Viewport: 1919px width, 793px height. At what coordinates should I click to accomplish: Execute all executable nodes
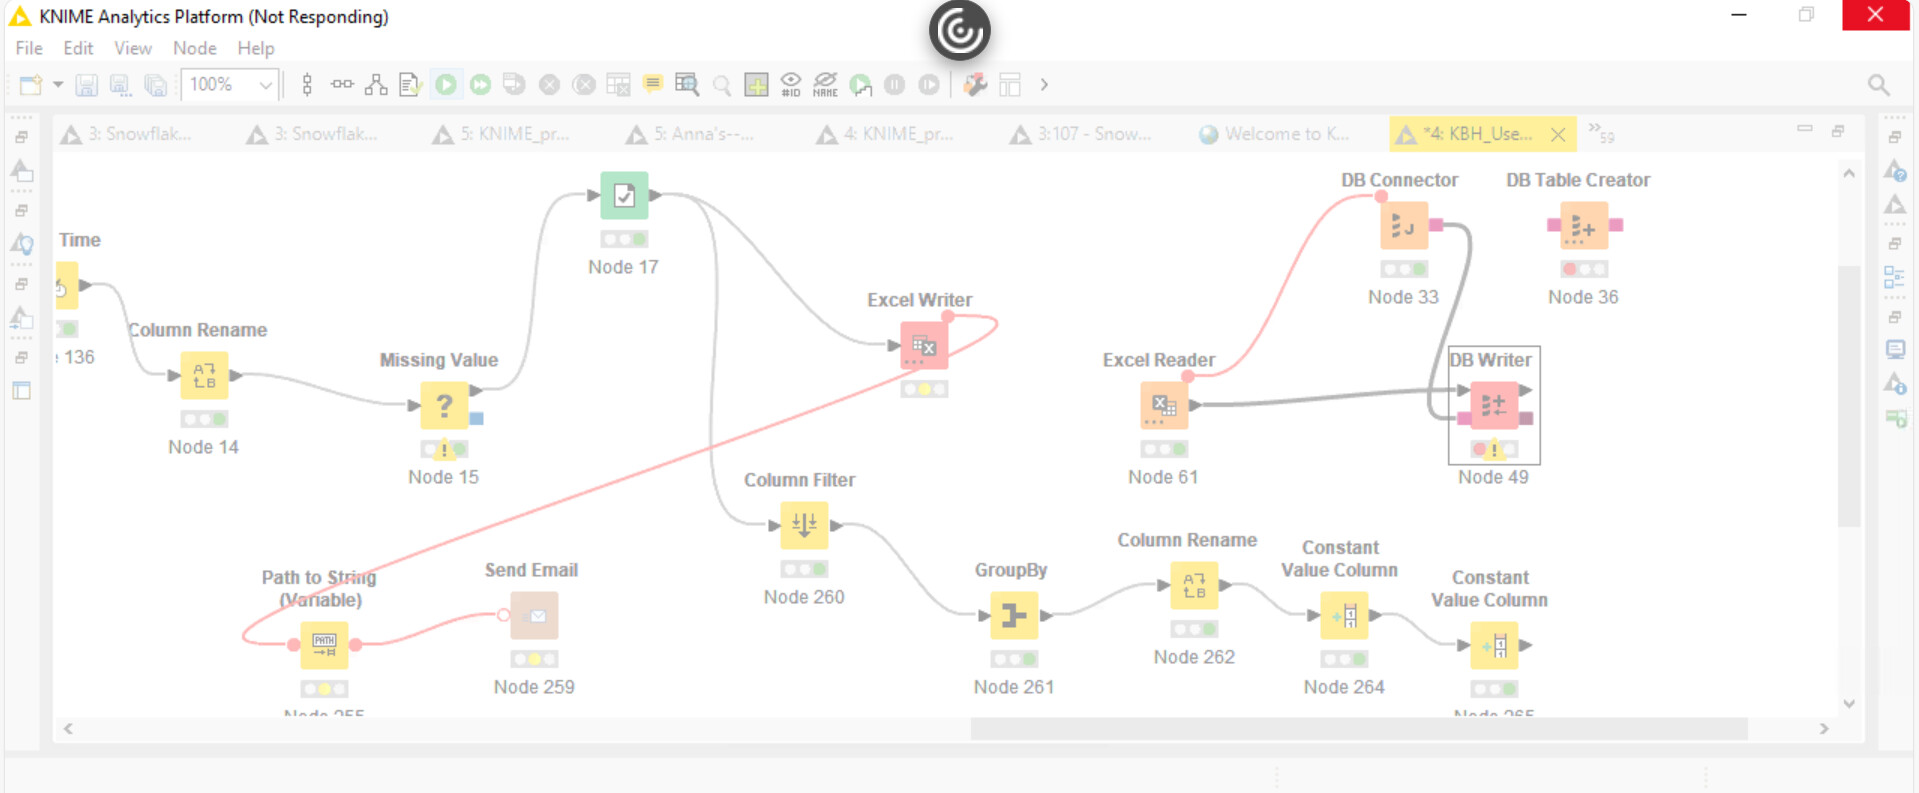[481, 85]
